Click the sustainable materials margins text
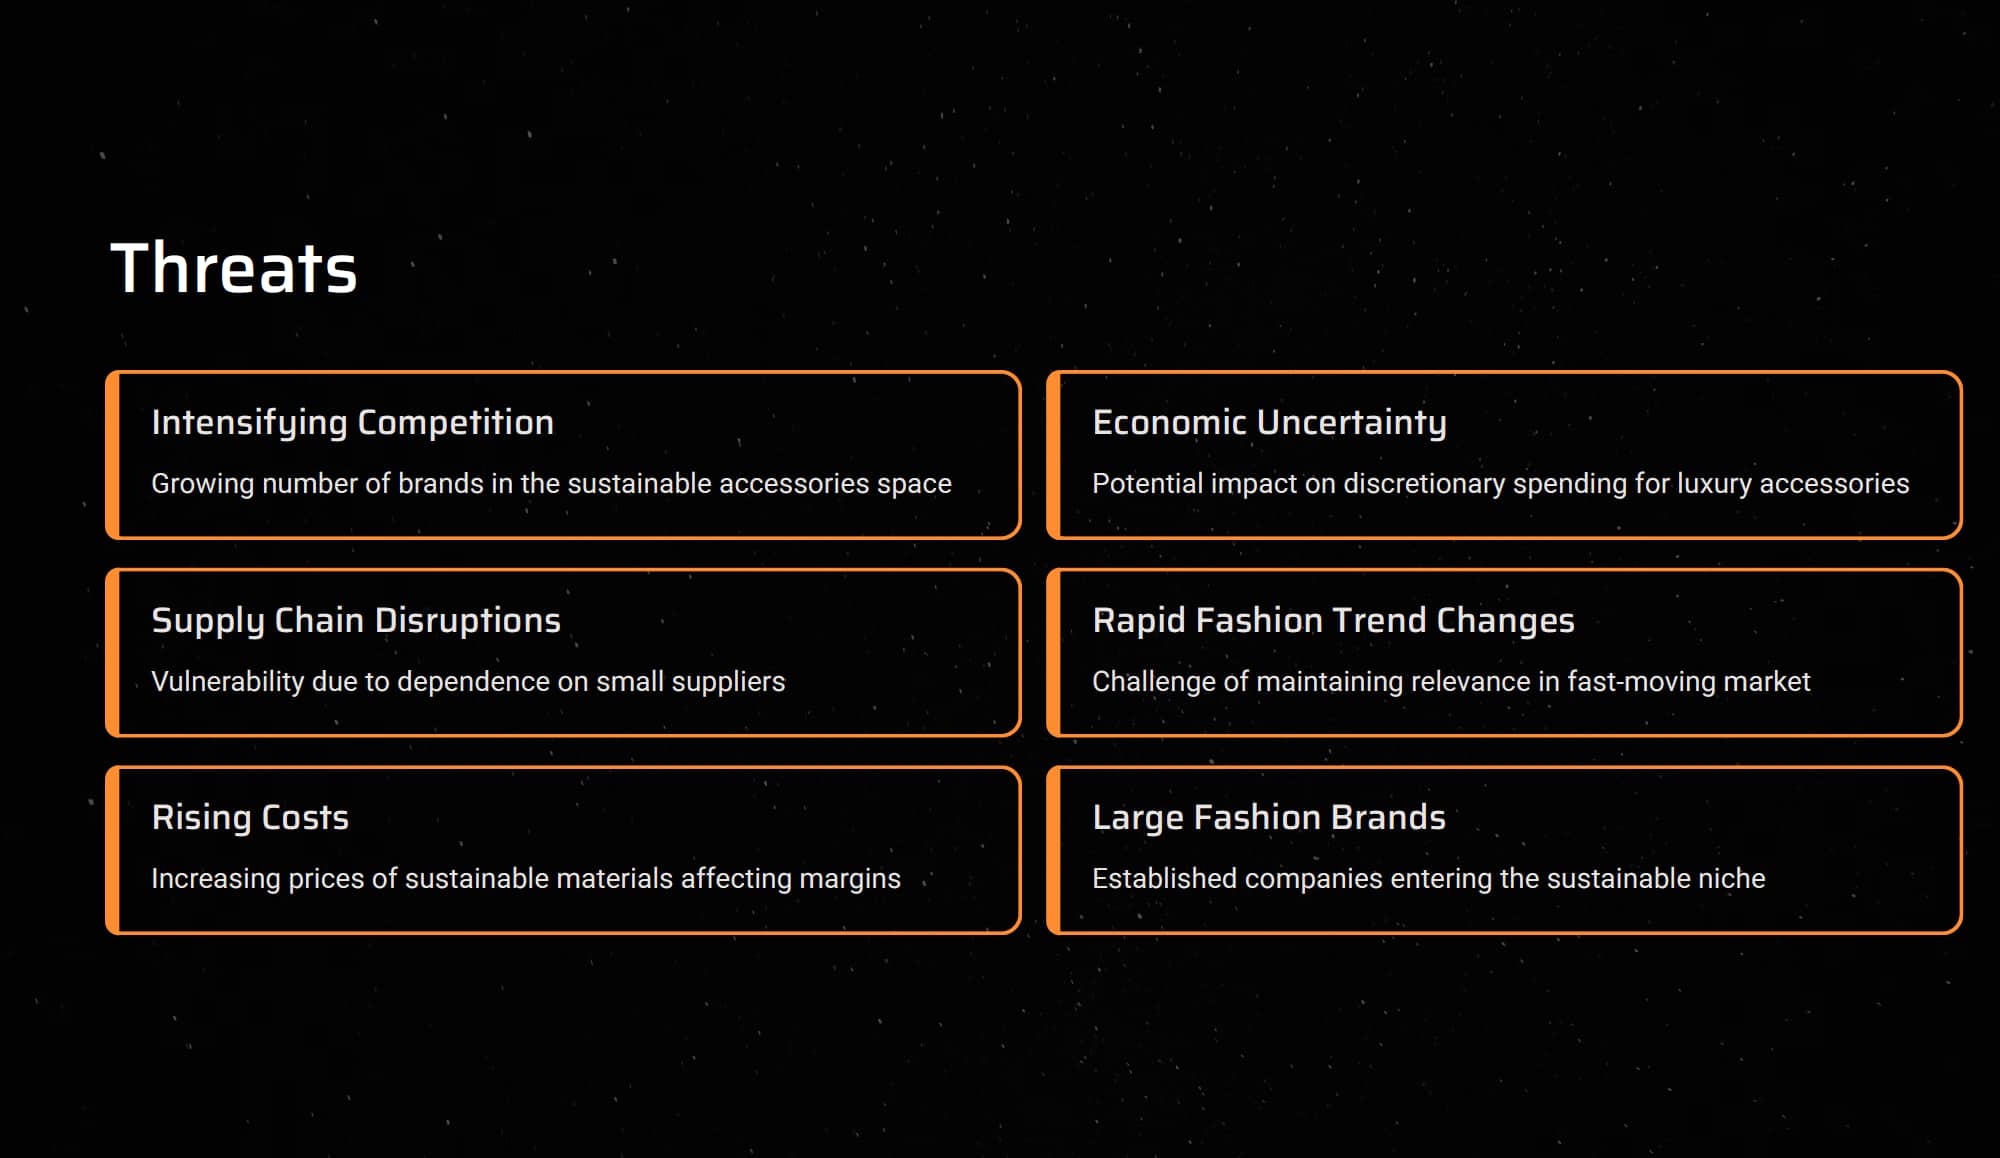This screenshot has height=1158, width=2000. [526, 879]
